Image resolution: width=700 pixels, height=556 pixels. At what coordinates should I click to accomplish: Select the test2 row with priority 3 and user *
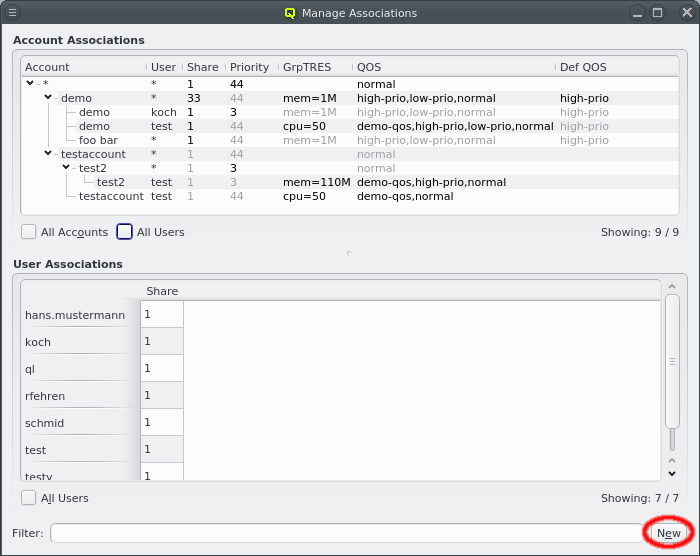350,168
